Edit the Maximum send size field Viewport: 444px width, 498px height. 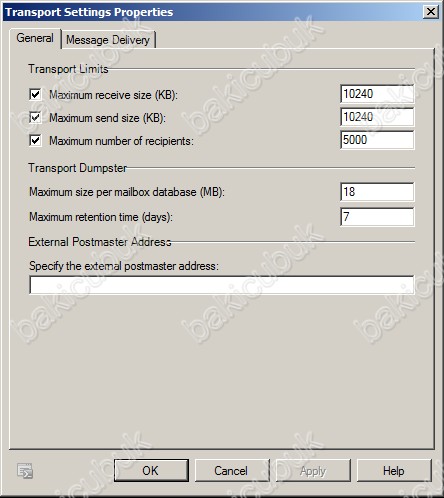[x=377, y=117]
